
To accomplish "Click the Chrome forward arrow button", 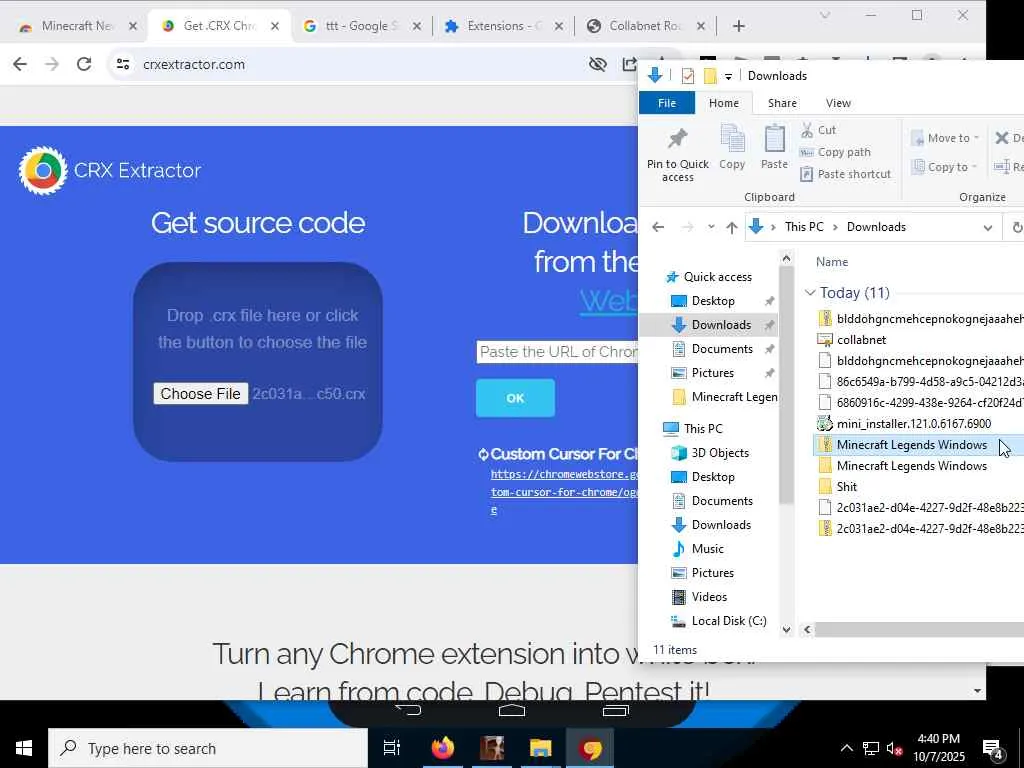I will (52, 64).
